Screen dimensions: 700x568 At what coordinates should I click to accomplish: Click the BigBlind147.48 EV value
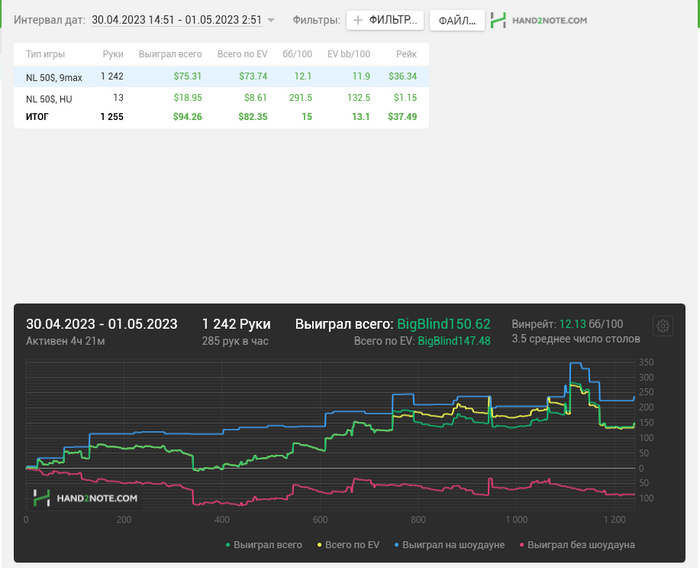pyautogui.click(x=454, y=341)
